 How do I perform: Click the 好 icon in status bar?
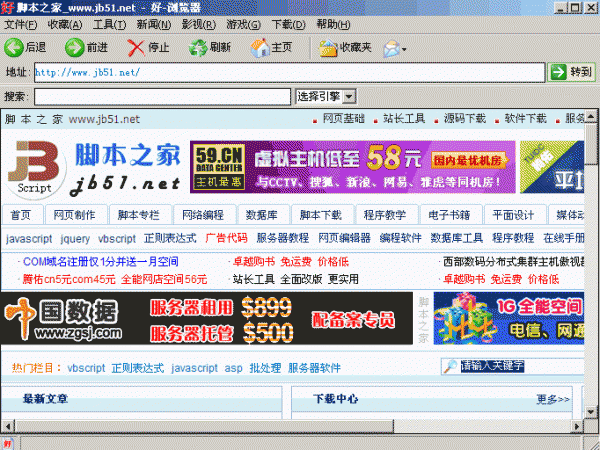(7, 443)
